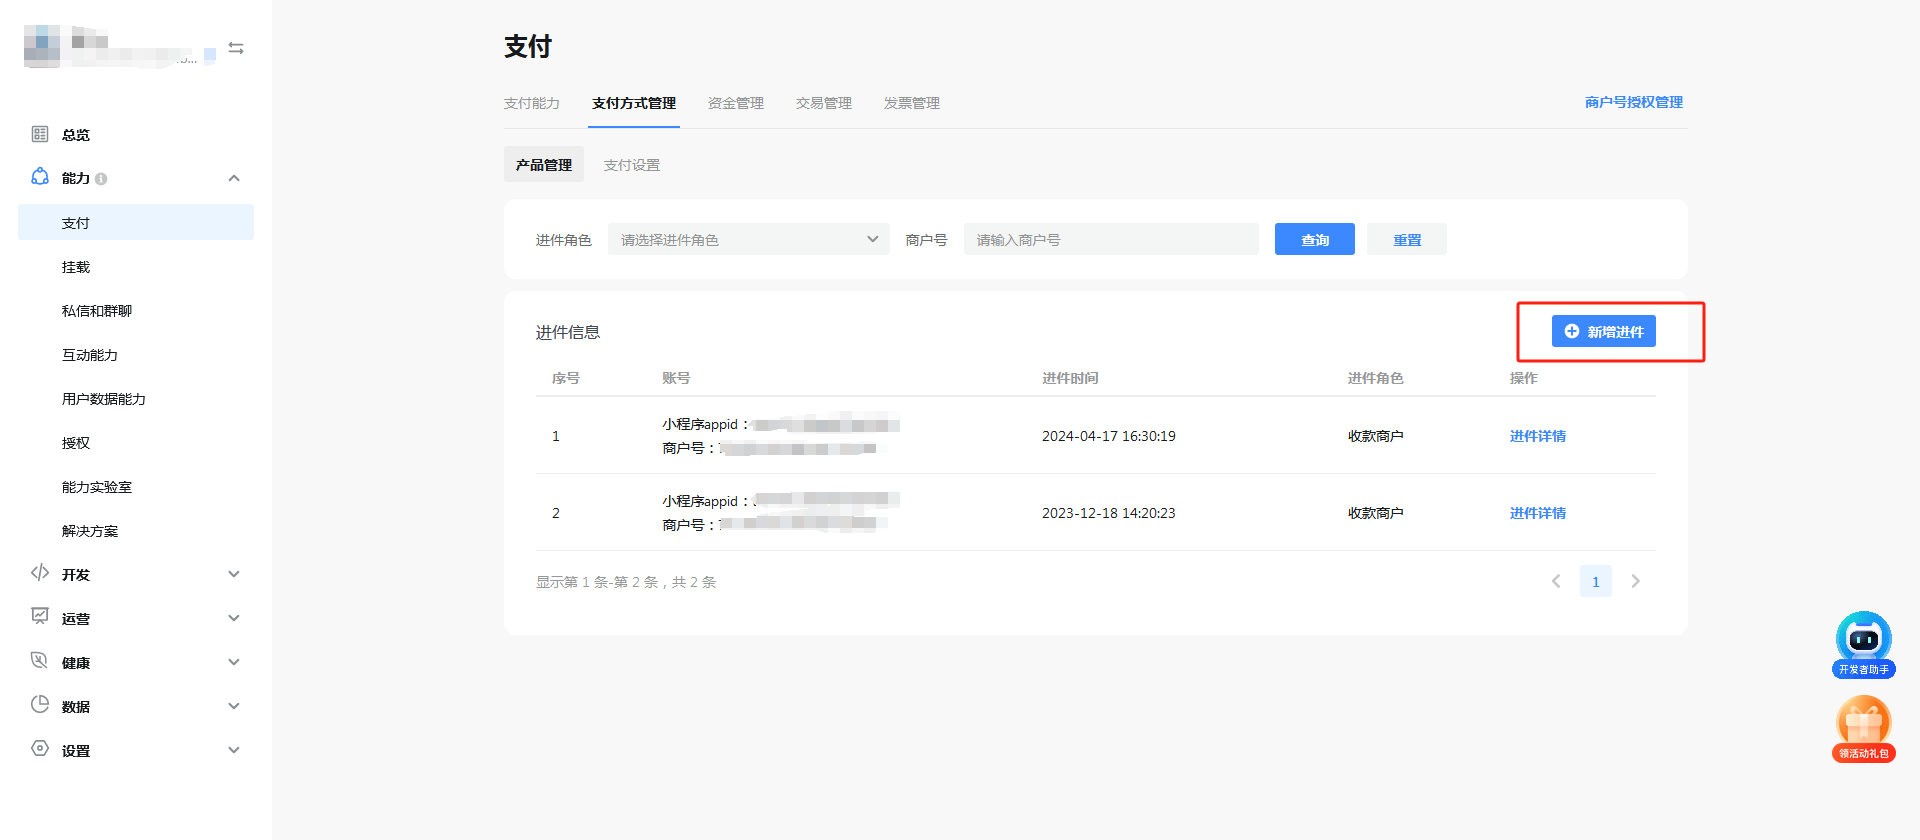Open the 进件角色 dropdown
Screen dimensions: 1920x840
click(x=748, y=239)
